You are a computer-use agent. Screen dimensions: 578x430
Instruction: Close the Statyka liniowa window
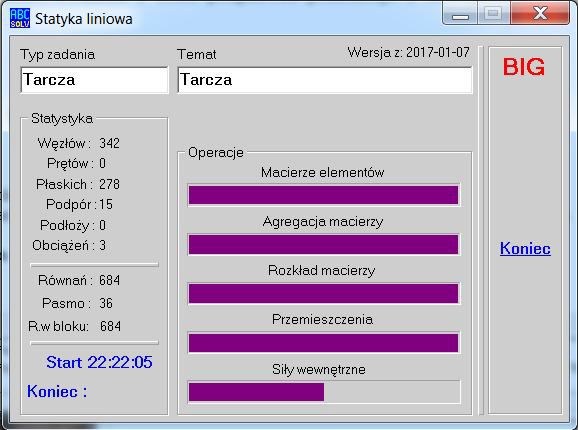[540, 13]
